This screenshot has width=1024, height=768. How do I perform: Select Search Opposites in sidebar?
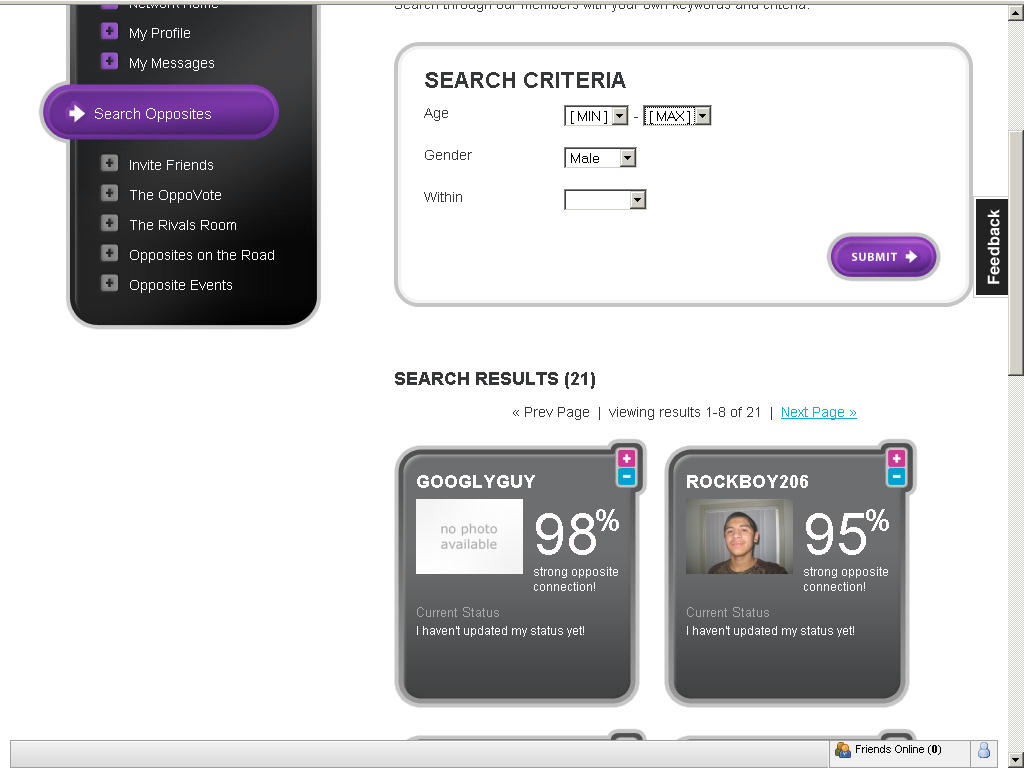coord(160,112)
